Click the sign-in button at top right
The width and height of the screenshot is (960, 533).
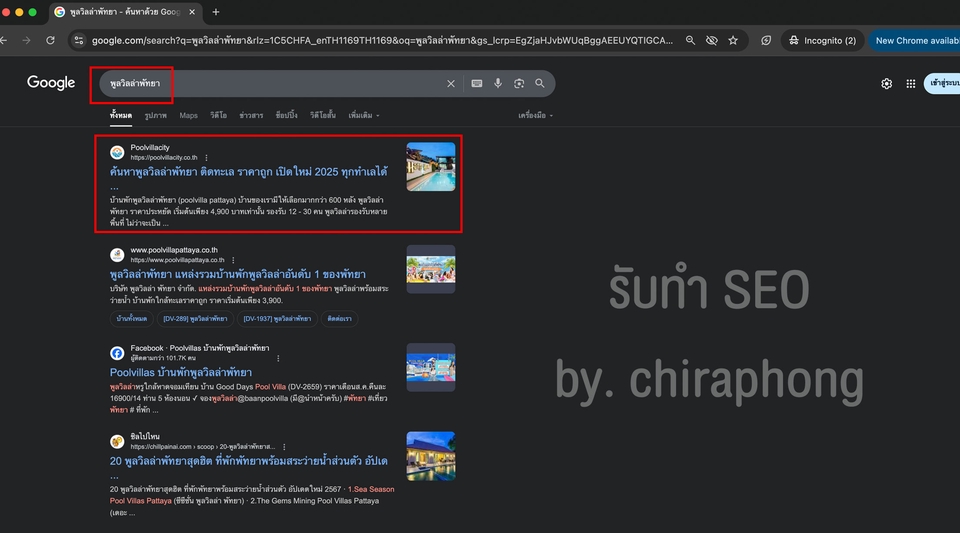tap(942, 84)
